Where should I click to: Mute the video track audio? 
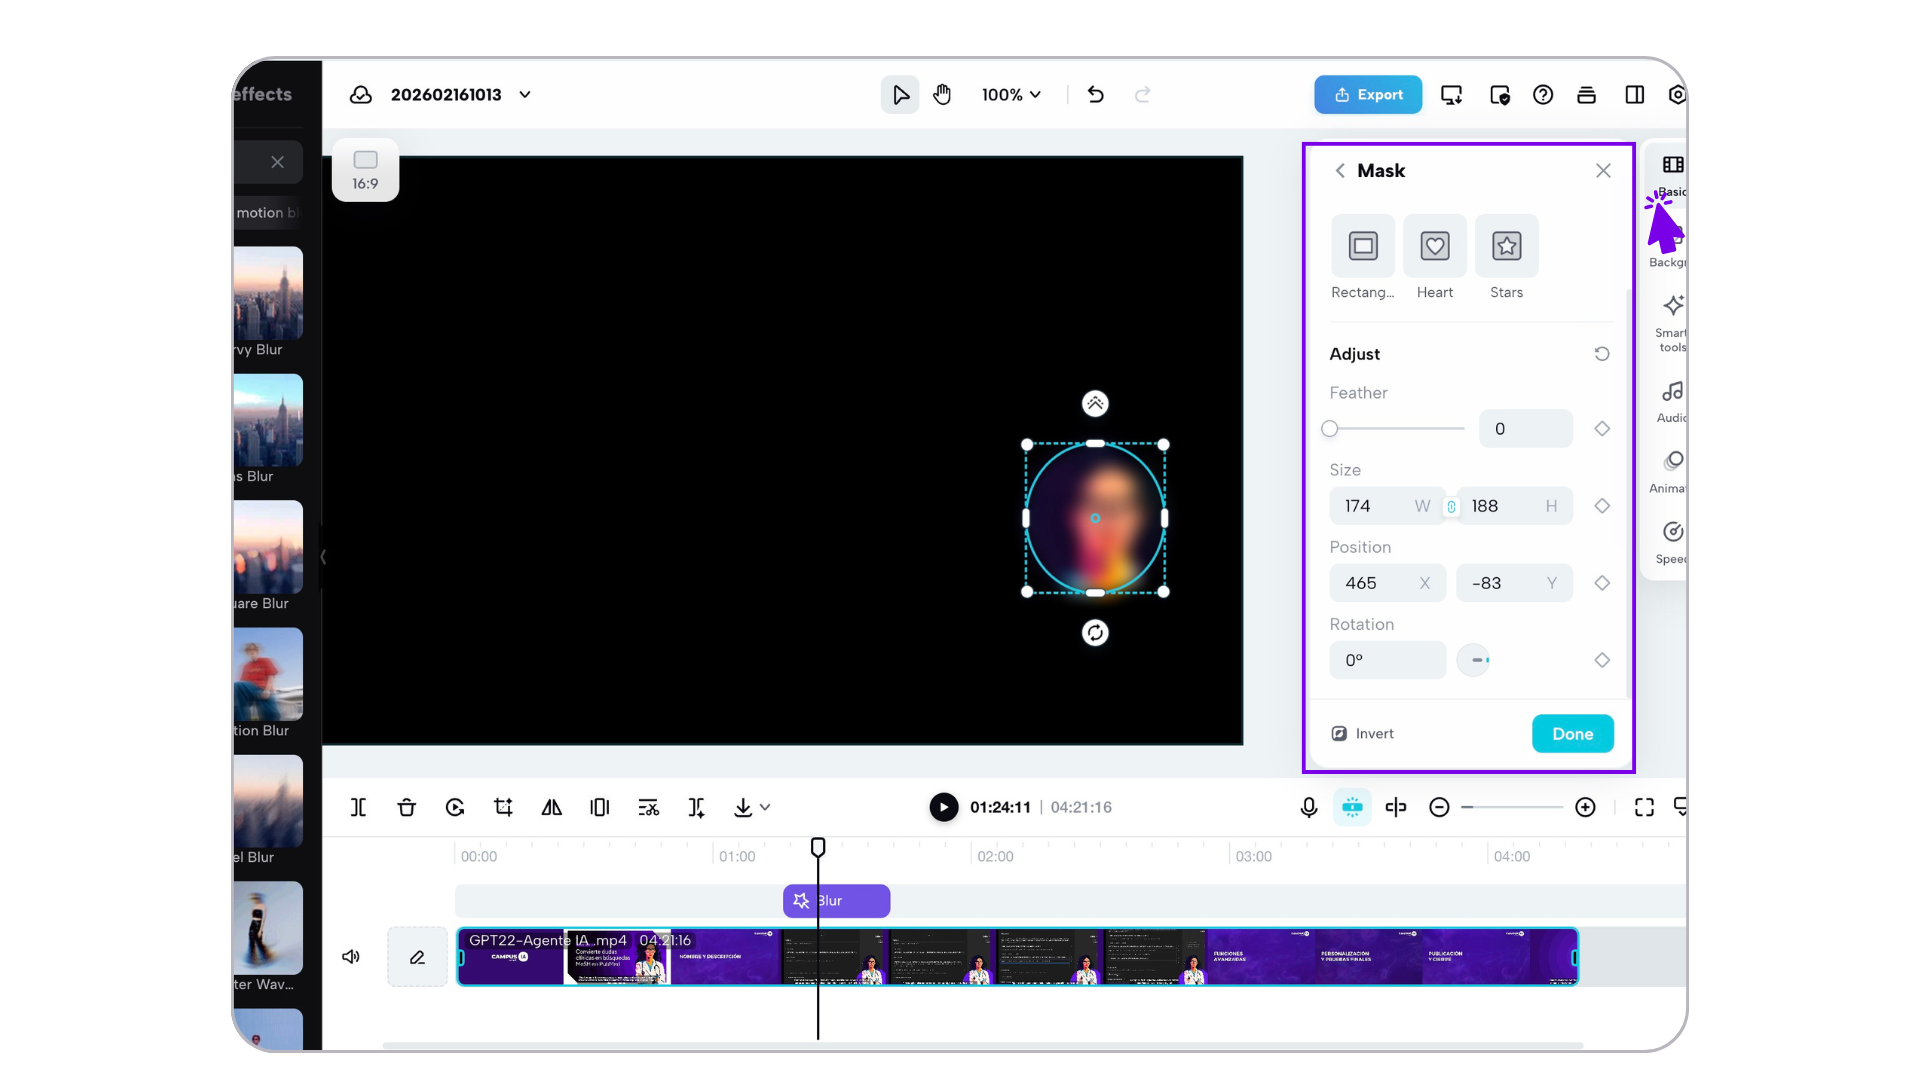pyautogui.click(x=351, y=957)
